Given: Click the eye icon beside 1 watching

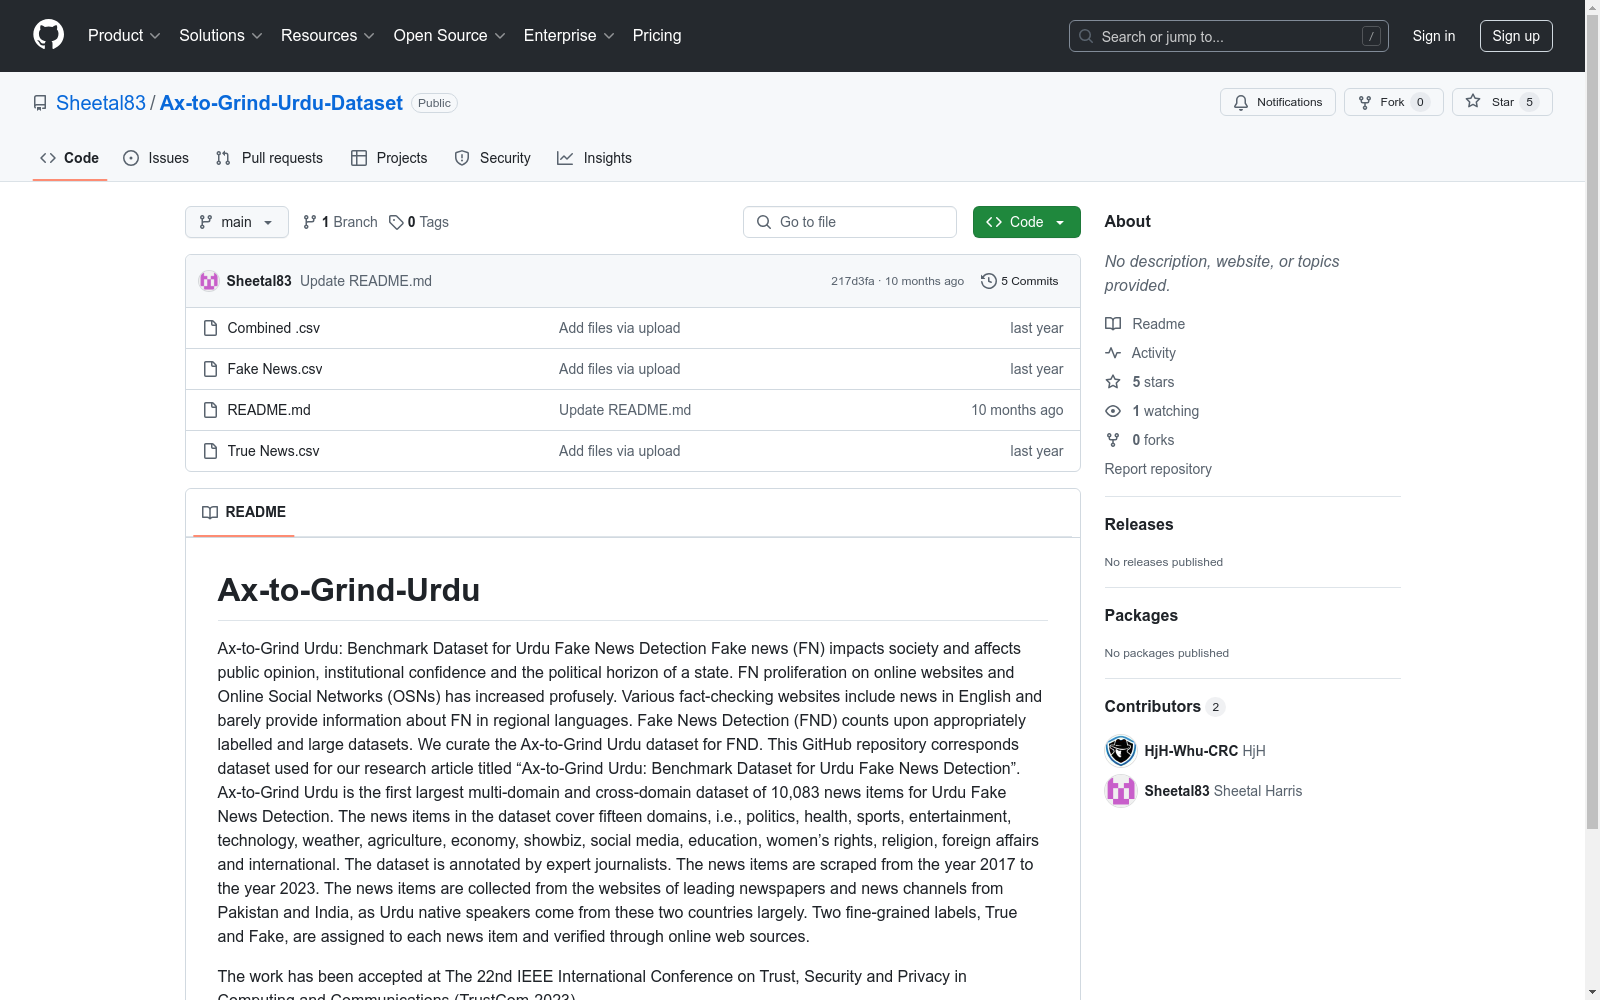Looking at the screenshot, I should click(x=1113, y=411).
